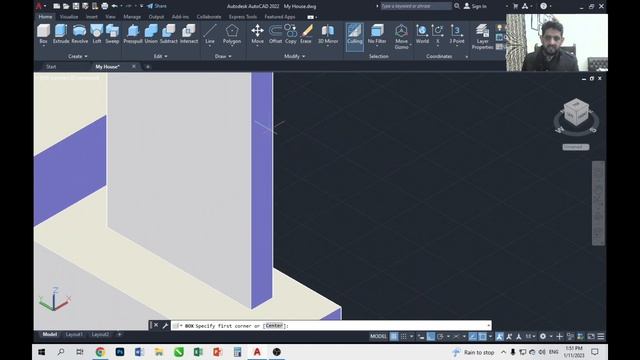
Task: Choose the Subtract tool
Action: click(x=168, y=34)
